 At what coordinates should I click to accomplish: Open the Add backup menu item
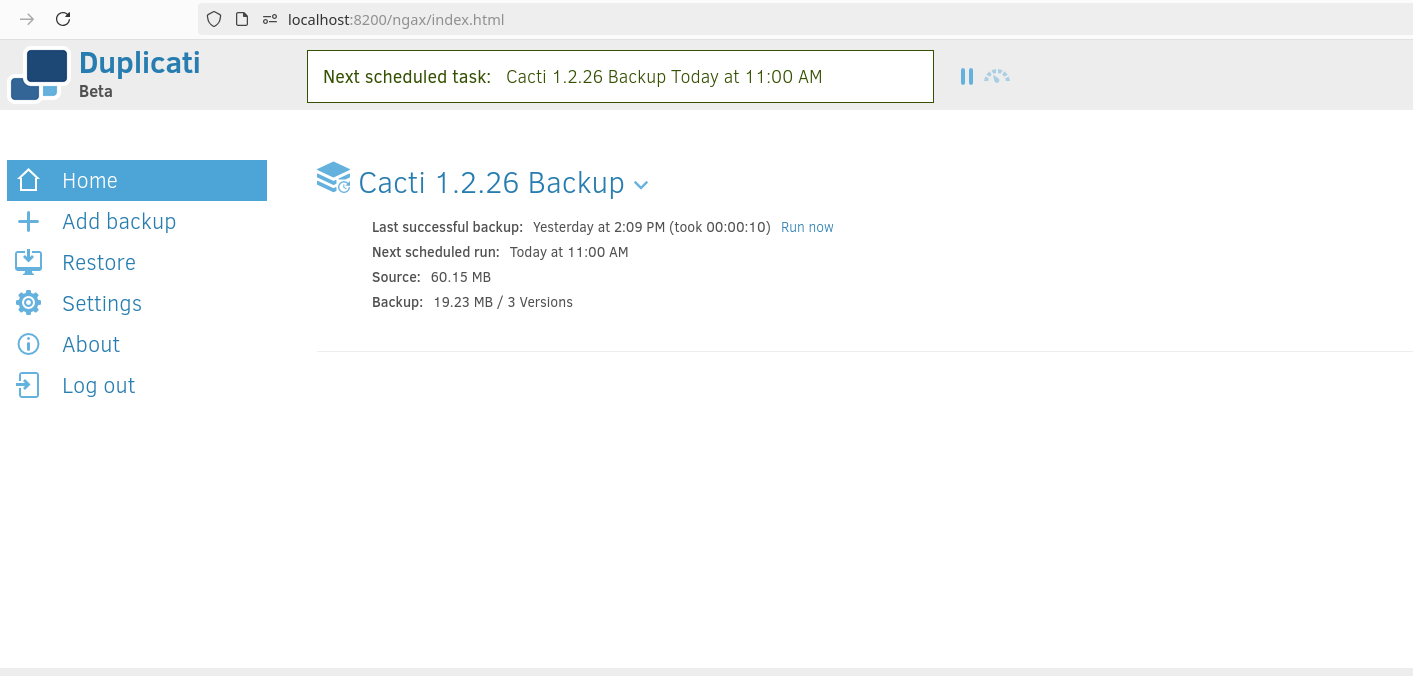[119, 222]
